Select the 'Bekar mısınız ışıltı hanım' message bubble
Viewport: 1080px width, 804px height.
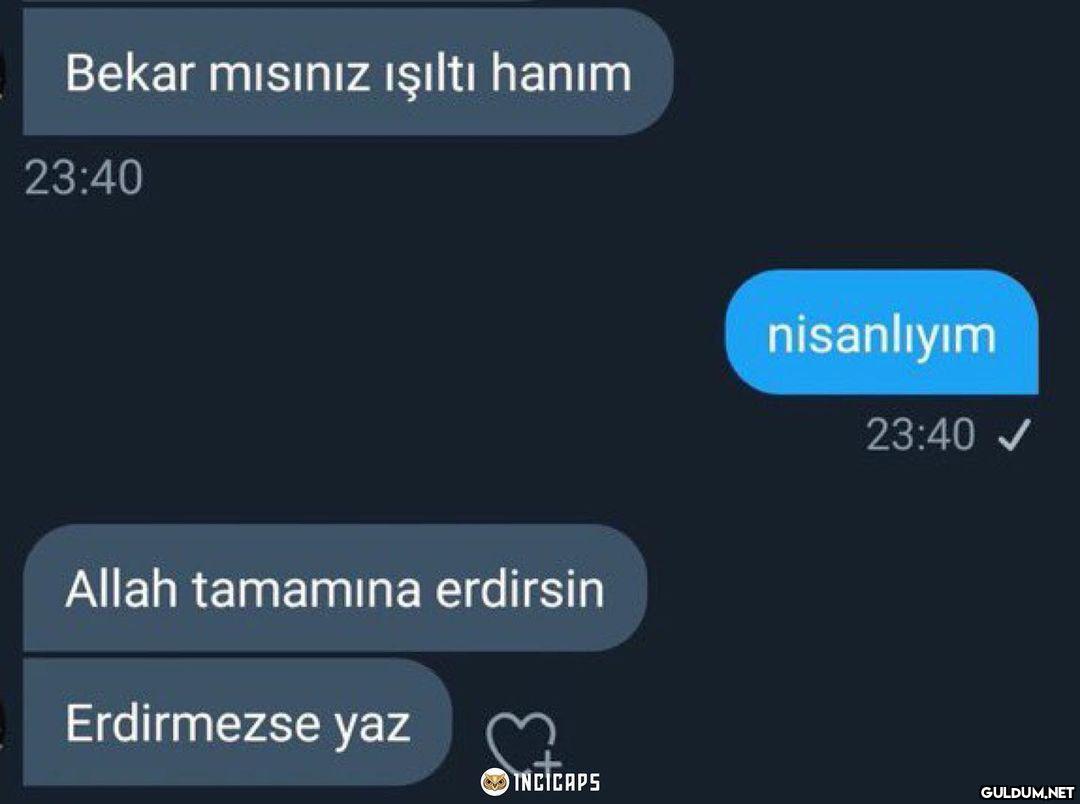click(348, 72)
